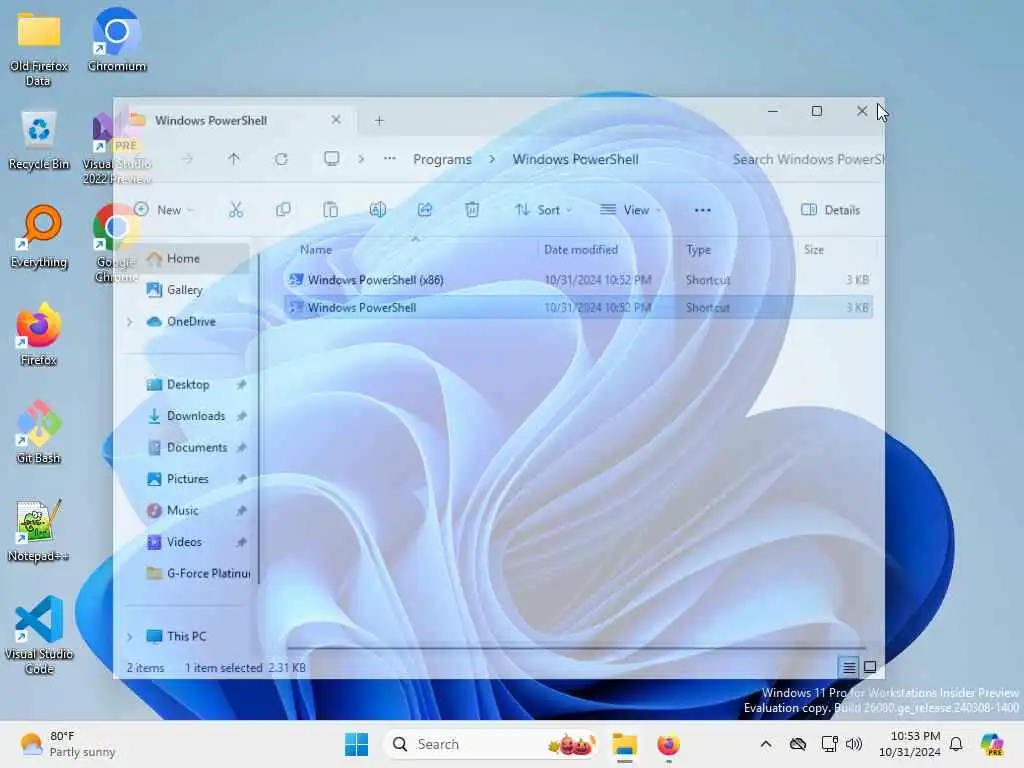The image size is (1024, 768).
Task: Open the New dropdown menu
Action: pyautogui.click(x=163, y=210)
